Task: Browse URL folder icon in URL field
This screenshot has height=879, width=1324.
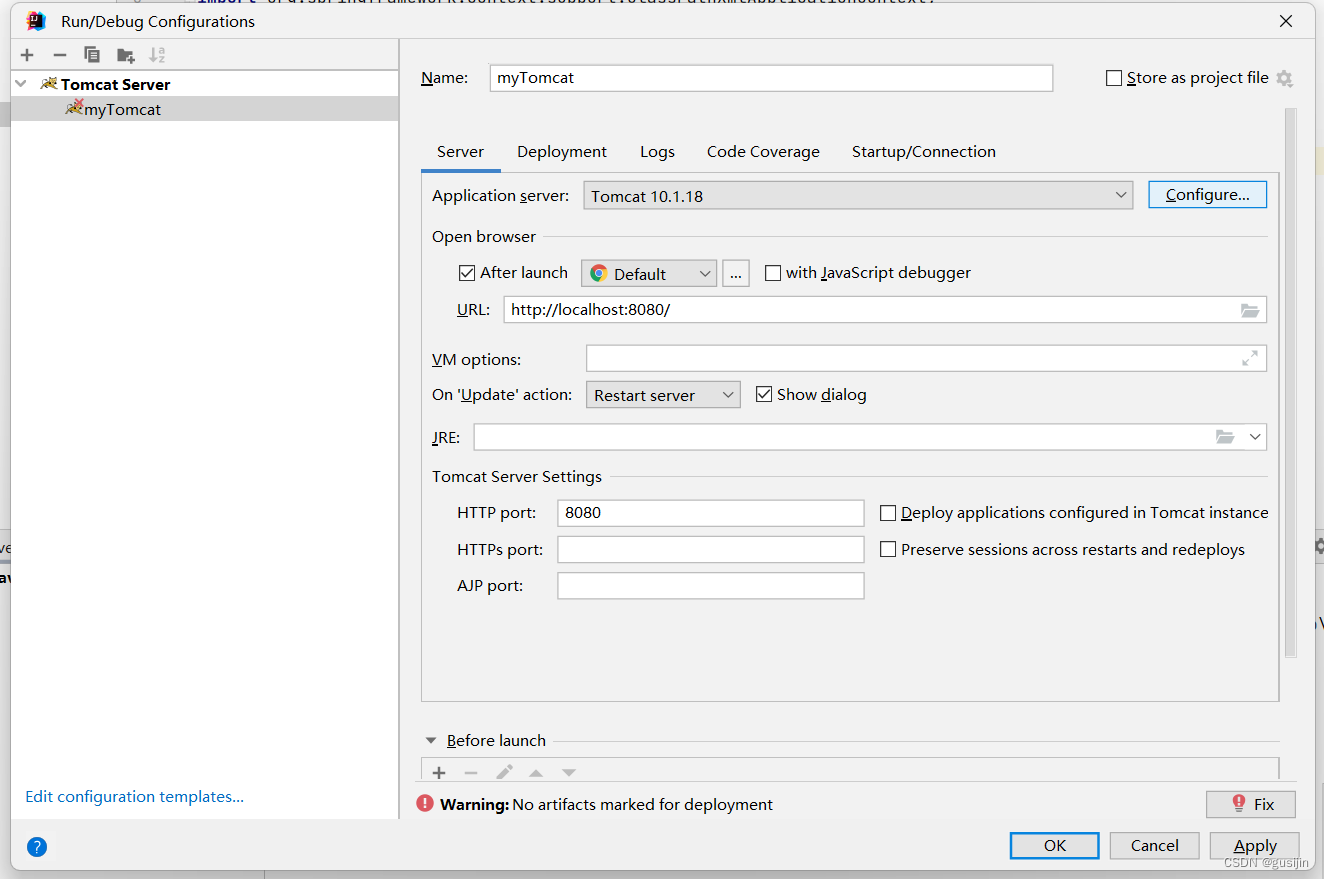Action: pos(1250,310)
